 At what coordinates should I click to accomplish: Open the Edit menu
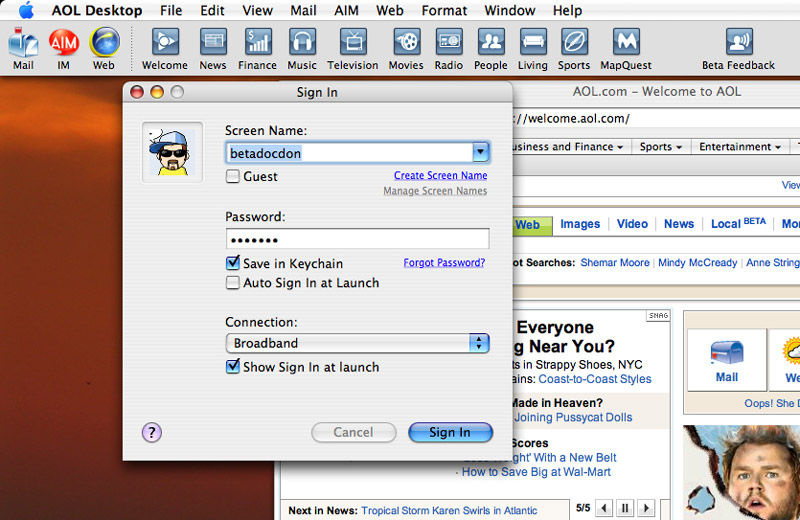pyautogui.click(x=212, y=10)
